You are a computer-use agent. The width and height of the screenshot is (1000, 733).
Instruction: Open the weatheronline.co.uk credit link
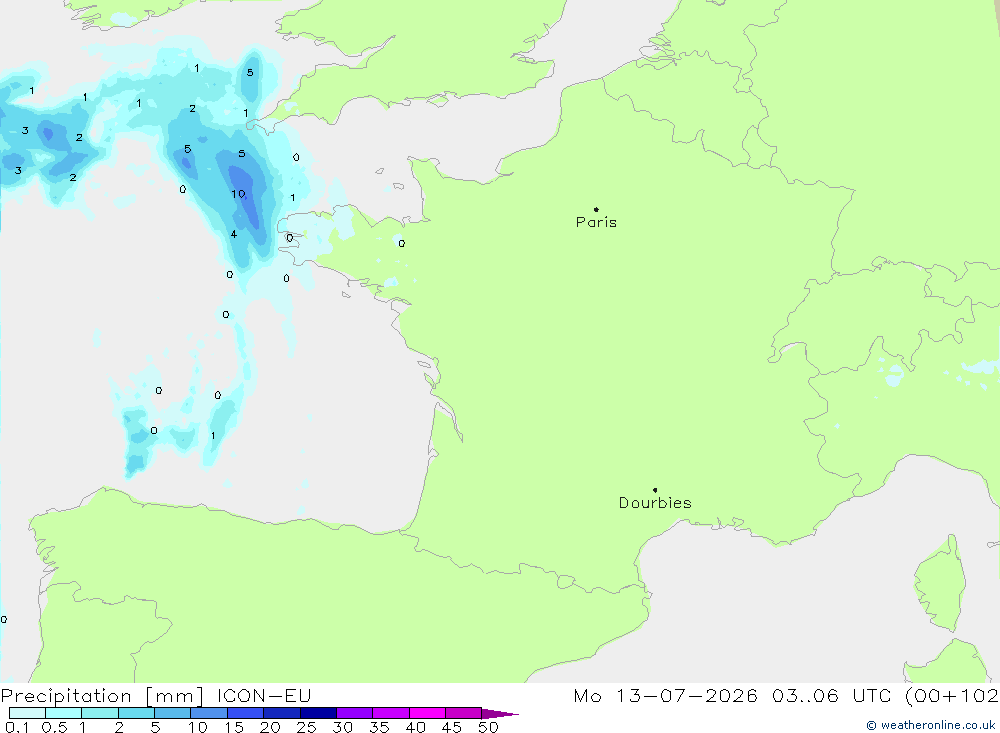click(930, 725)
